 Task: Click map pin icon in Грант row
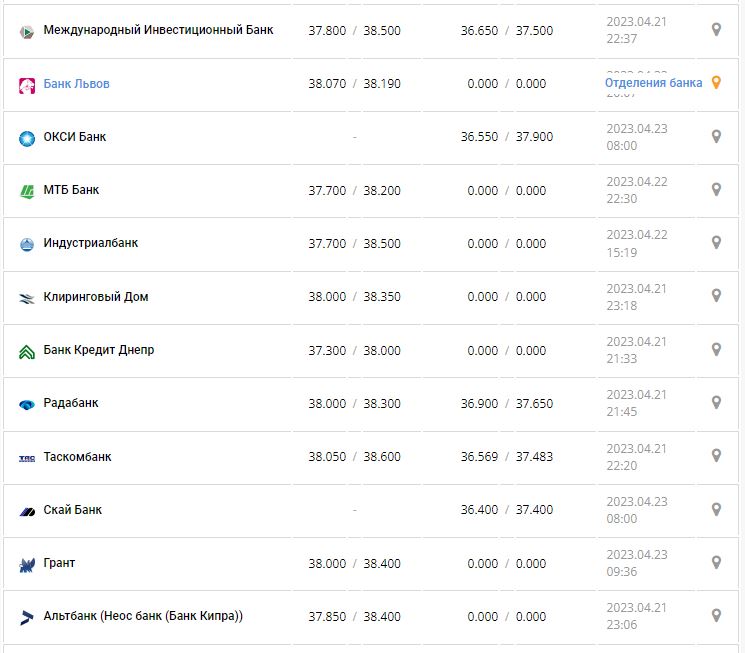716,562
